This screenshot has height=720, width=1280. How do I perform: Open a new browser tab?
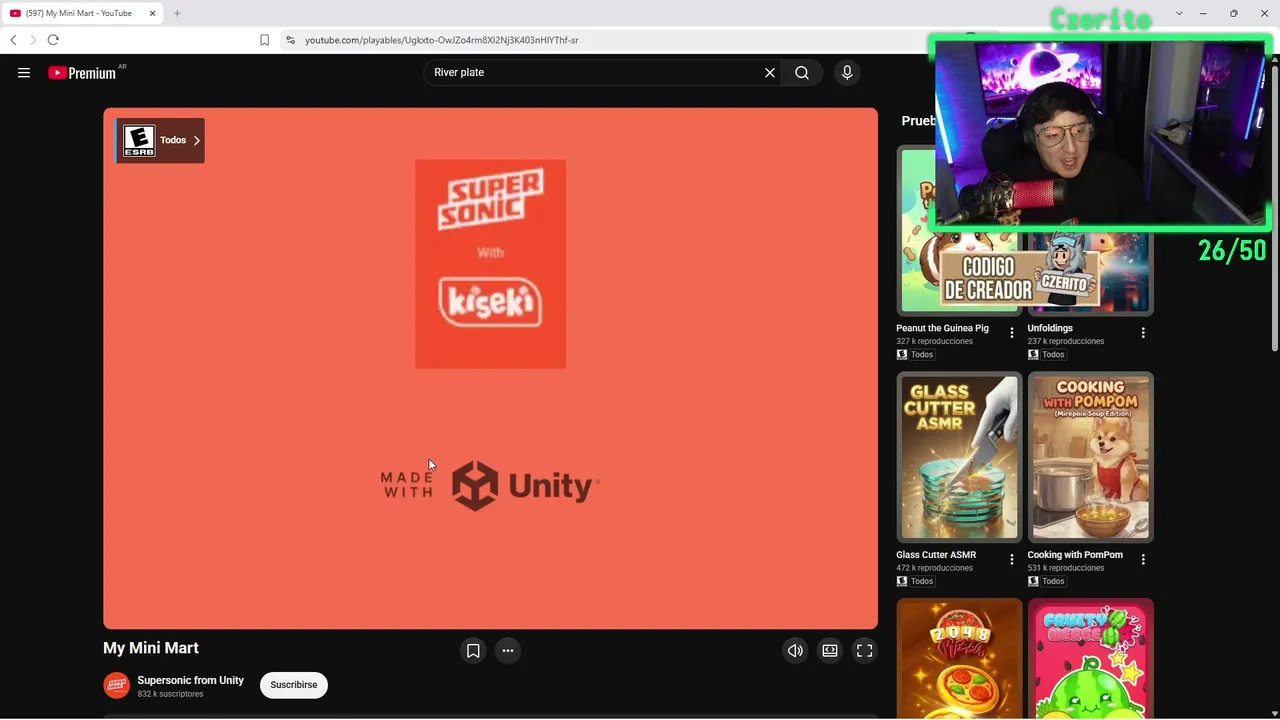(177, 13)
